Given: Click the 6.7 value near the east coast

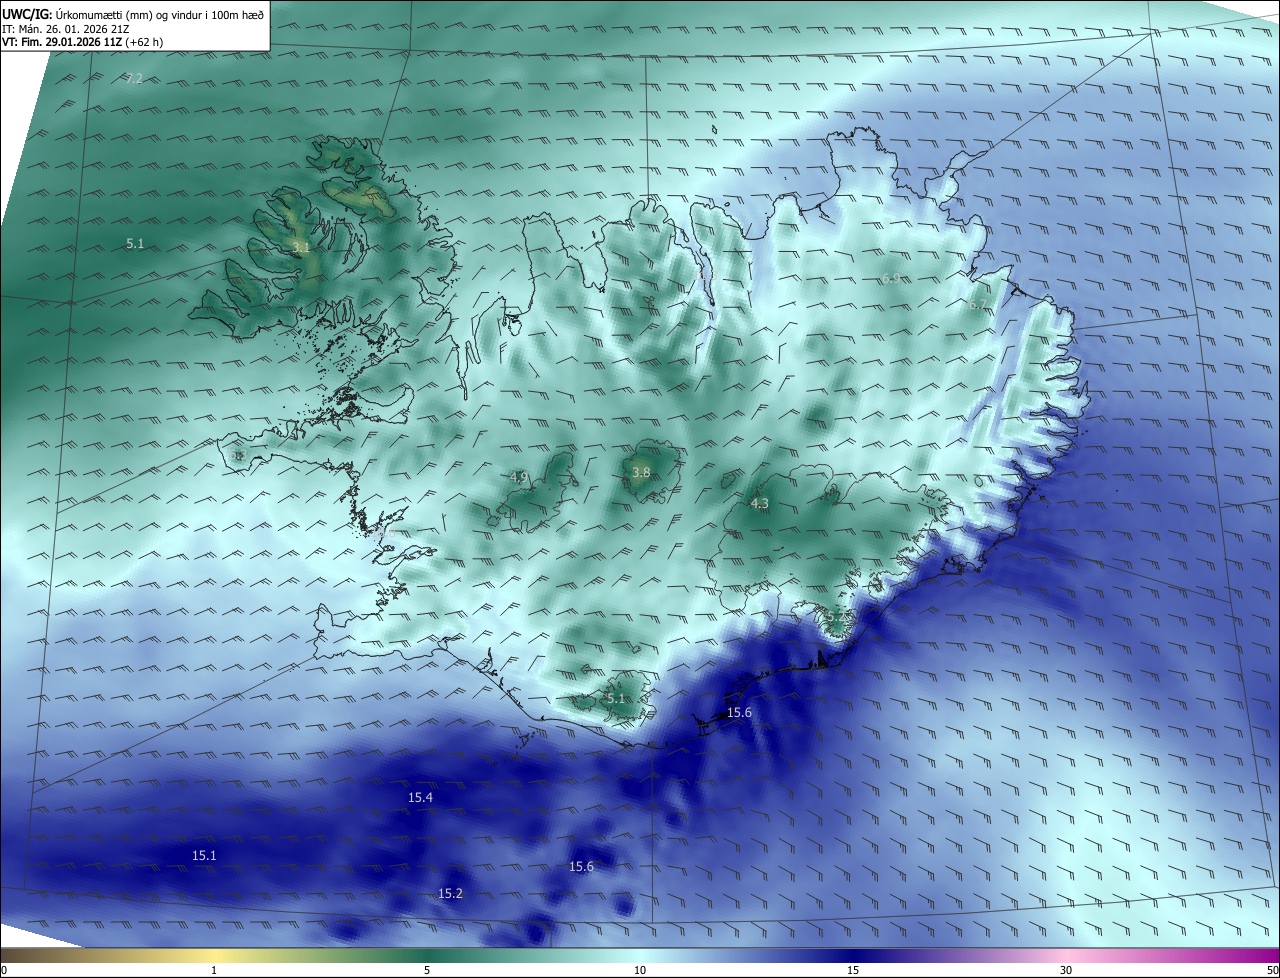Looking at the screenshot, I should 977,304.
